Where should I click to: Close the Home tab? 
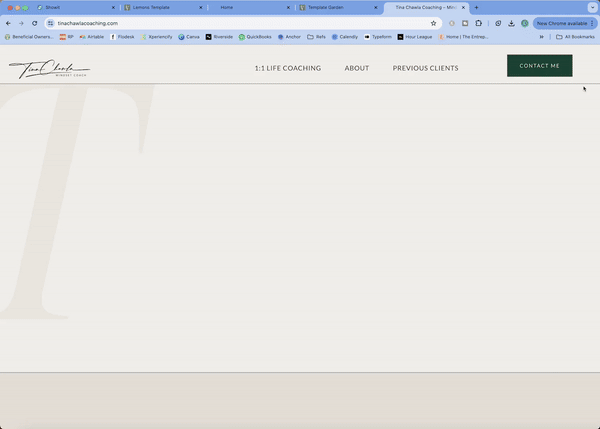(288, 7)
